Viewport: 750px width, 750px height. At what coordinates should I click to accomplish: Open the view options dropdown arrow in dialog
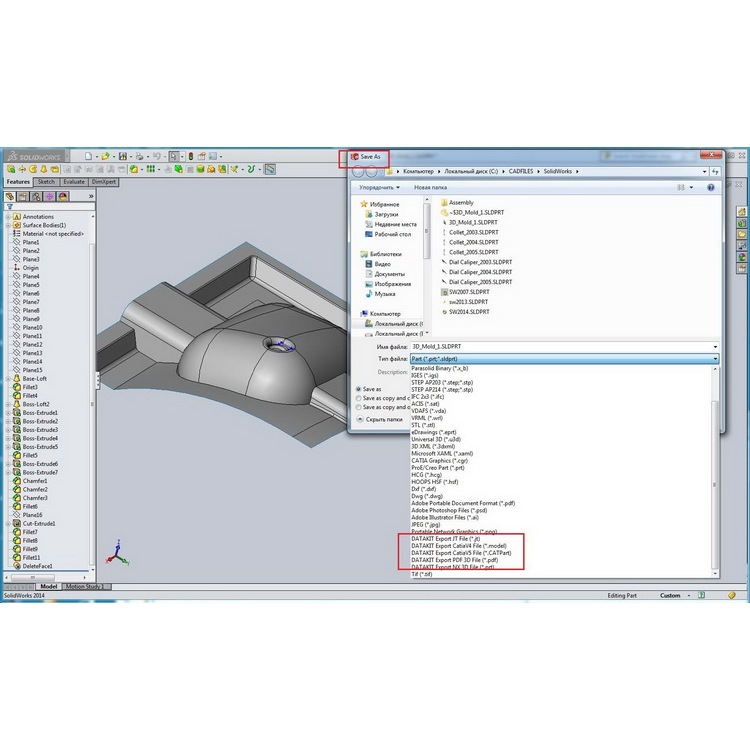tap(691, 188)
